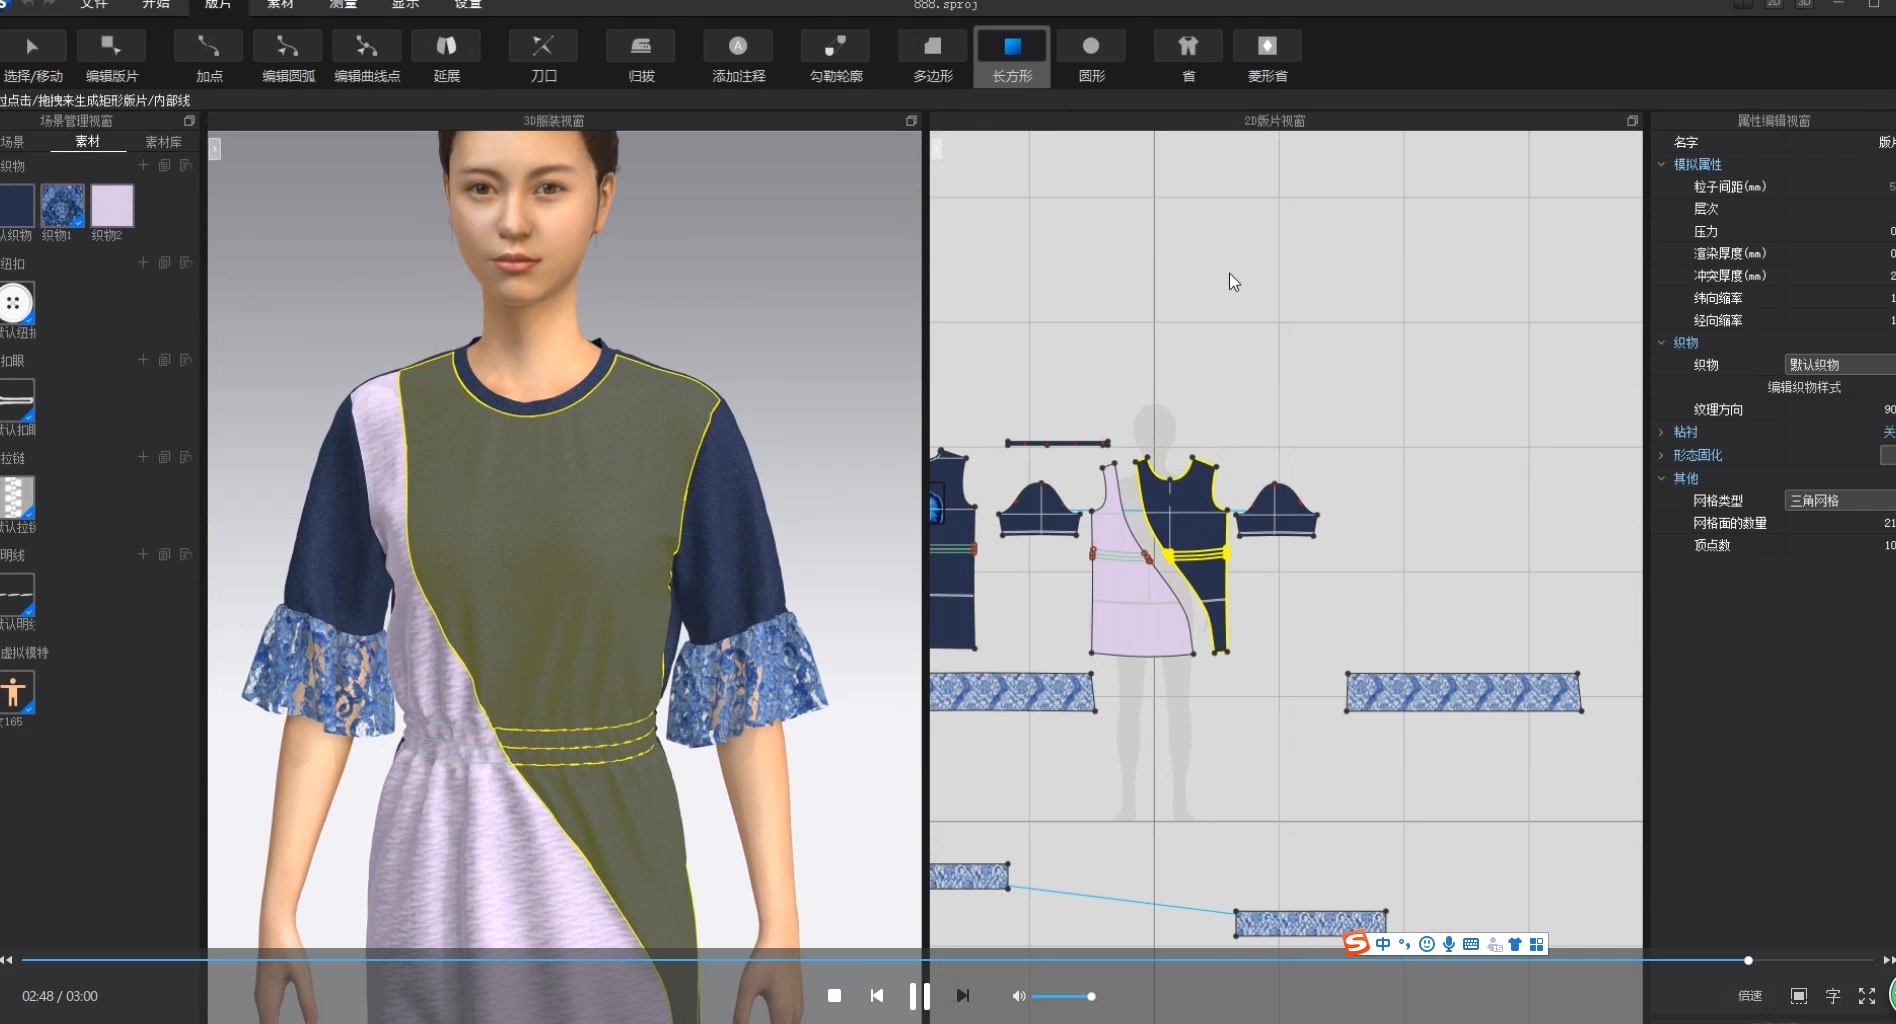Open the 素材 menu

(279, 5)
